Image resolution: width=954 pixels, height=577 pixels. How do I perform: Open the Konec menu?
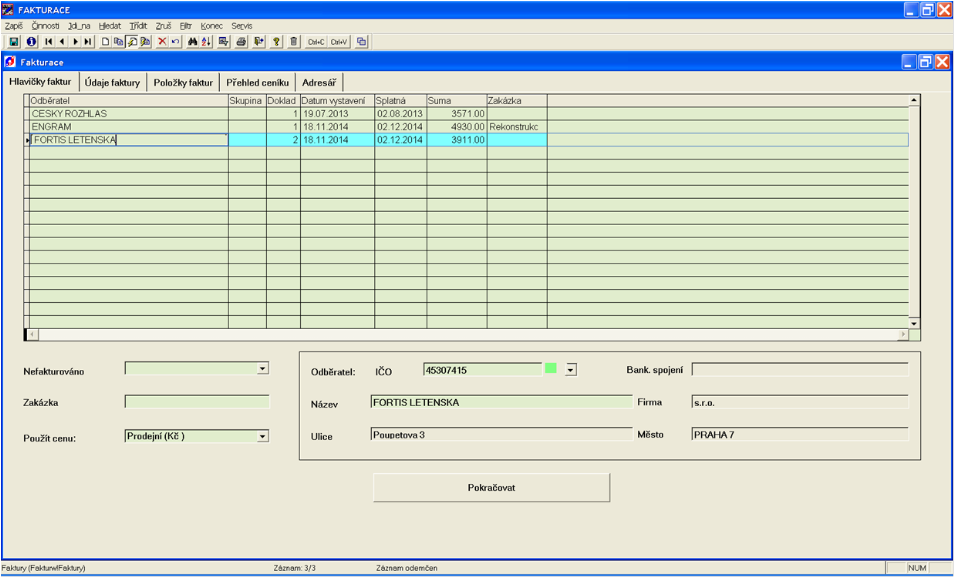pyautogui.click(x=212, y=26)
